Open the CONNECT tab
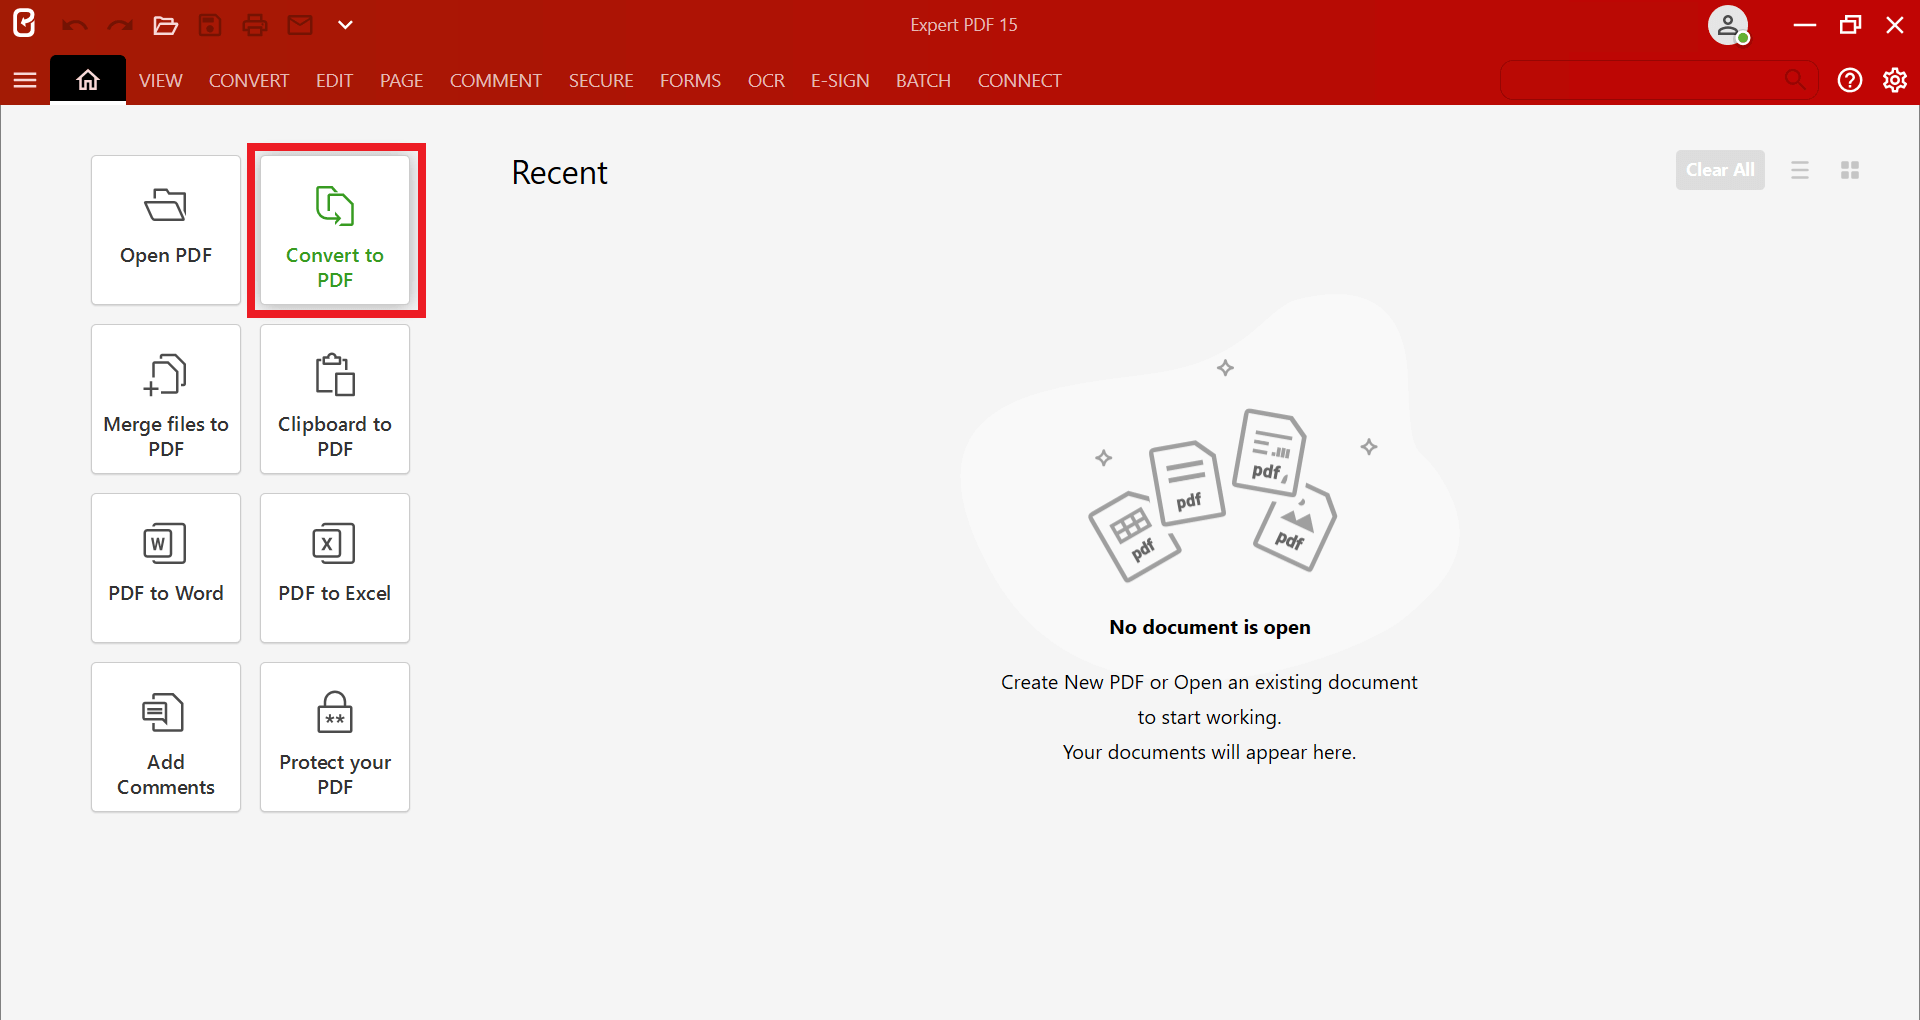This screenshot has height=1020, width=1920. click(x=1020, y=80)
